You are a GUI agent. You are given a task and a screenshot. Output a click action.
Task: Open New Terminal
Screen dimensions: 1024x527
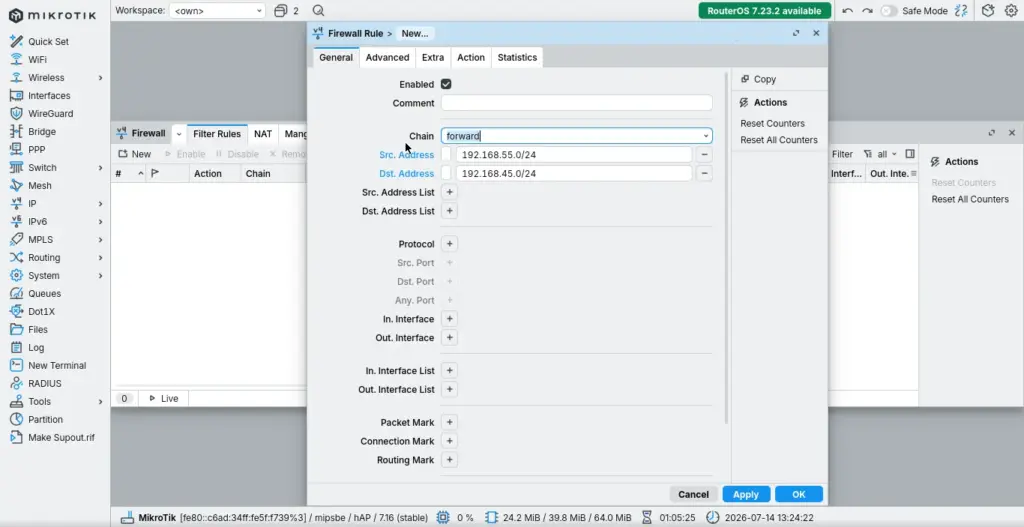click(x=56, y=366)
